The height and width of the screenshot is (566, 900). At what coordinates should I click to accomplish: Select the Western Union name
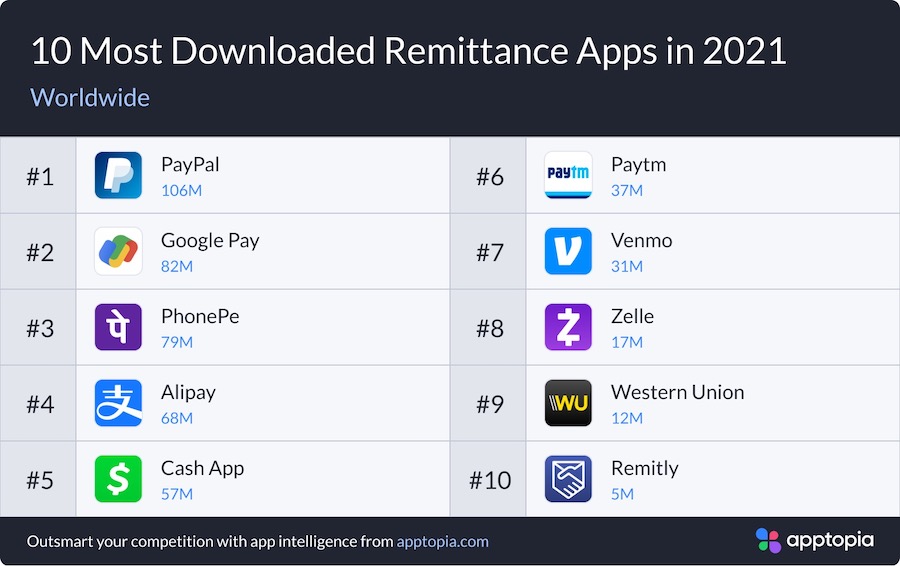click(x=678, y=392)
